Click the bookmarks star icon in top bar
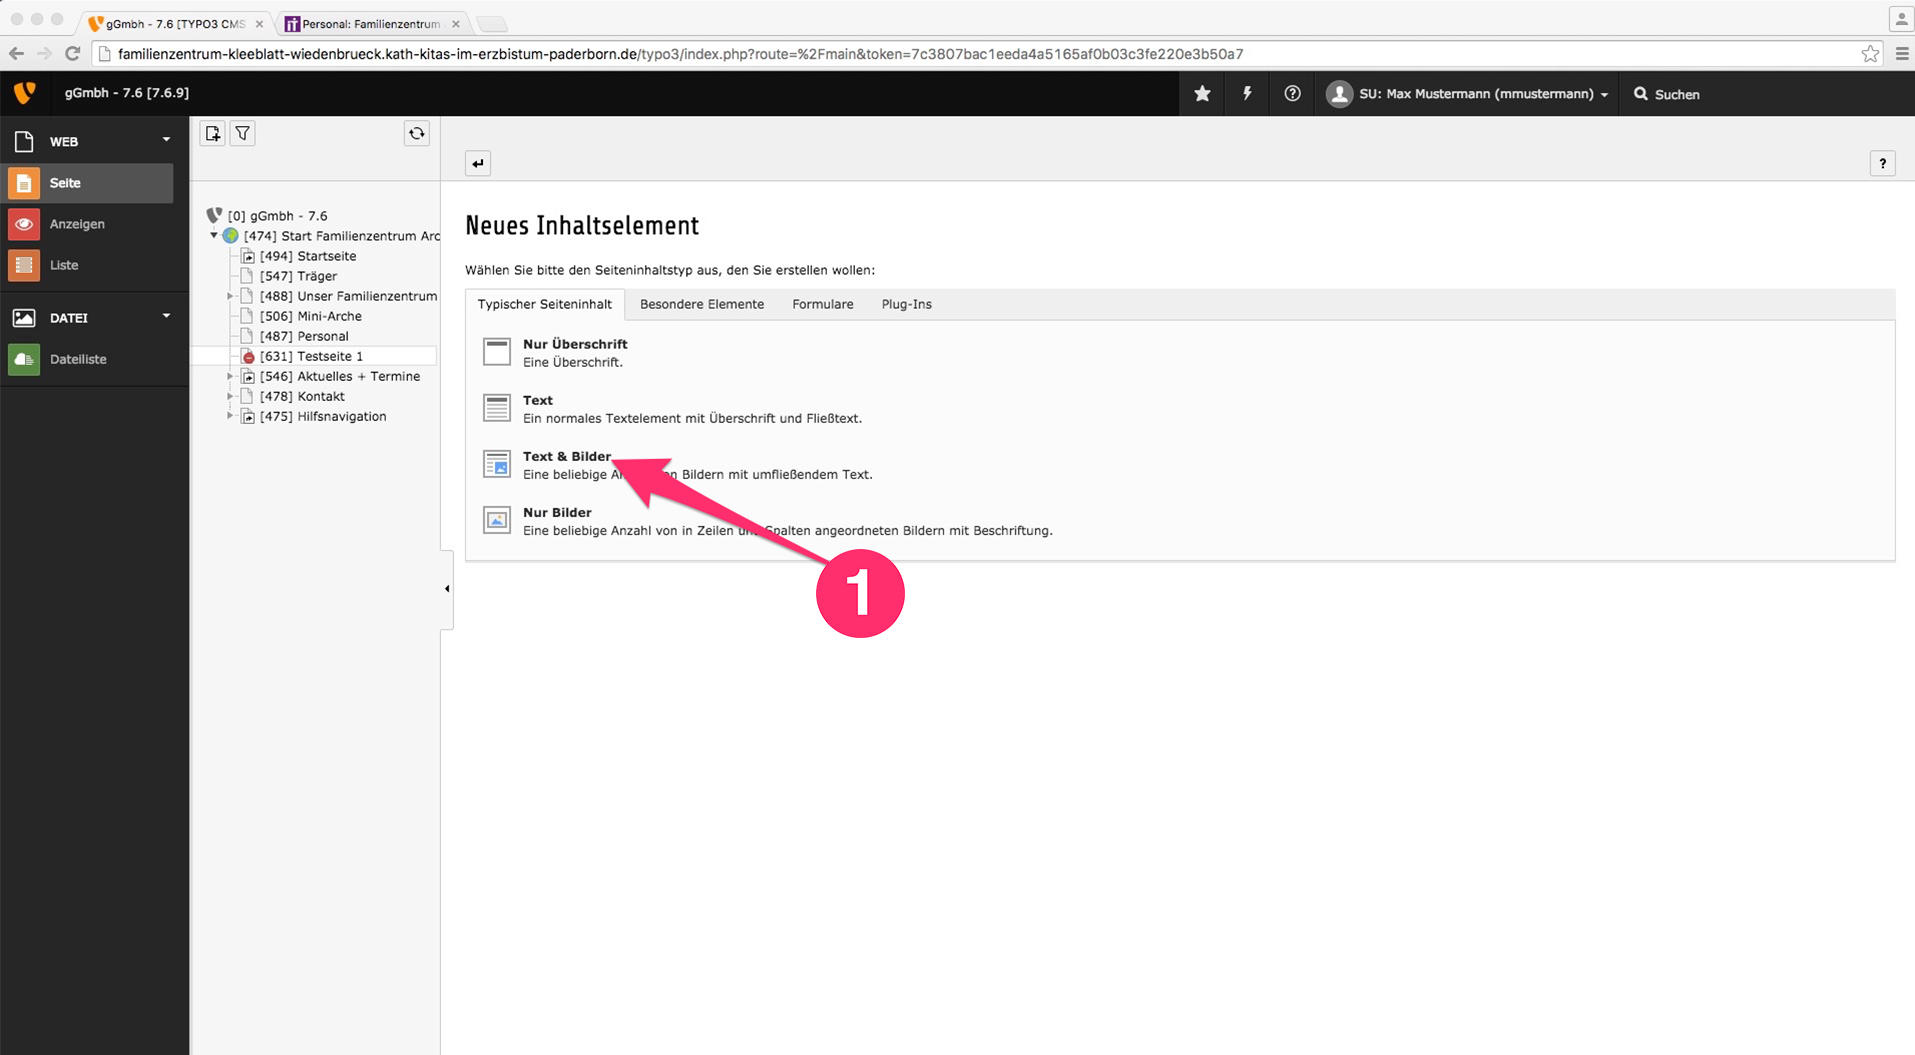Image resolution: width=1915 pixels, height=1055 pixels. [x=1202, y=94]
